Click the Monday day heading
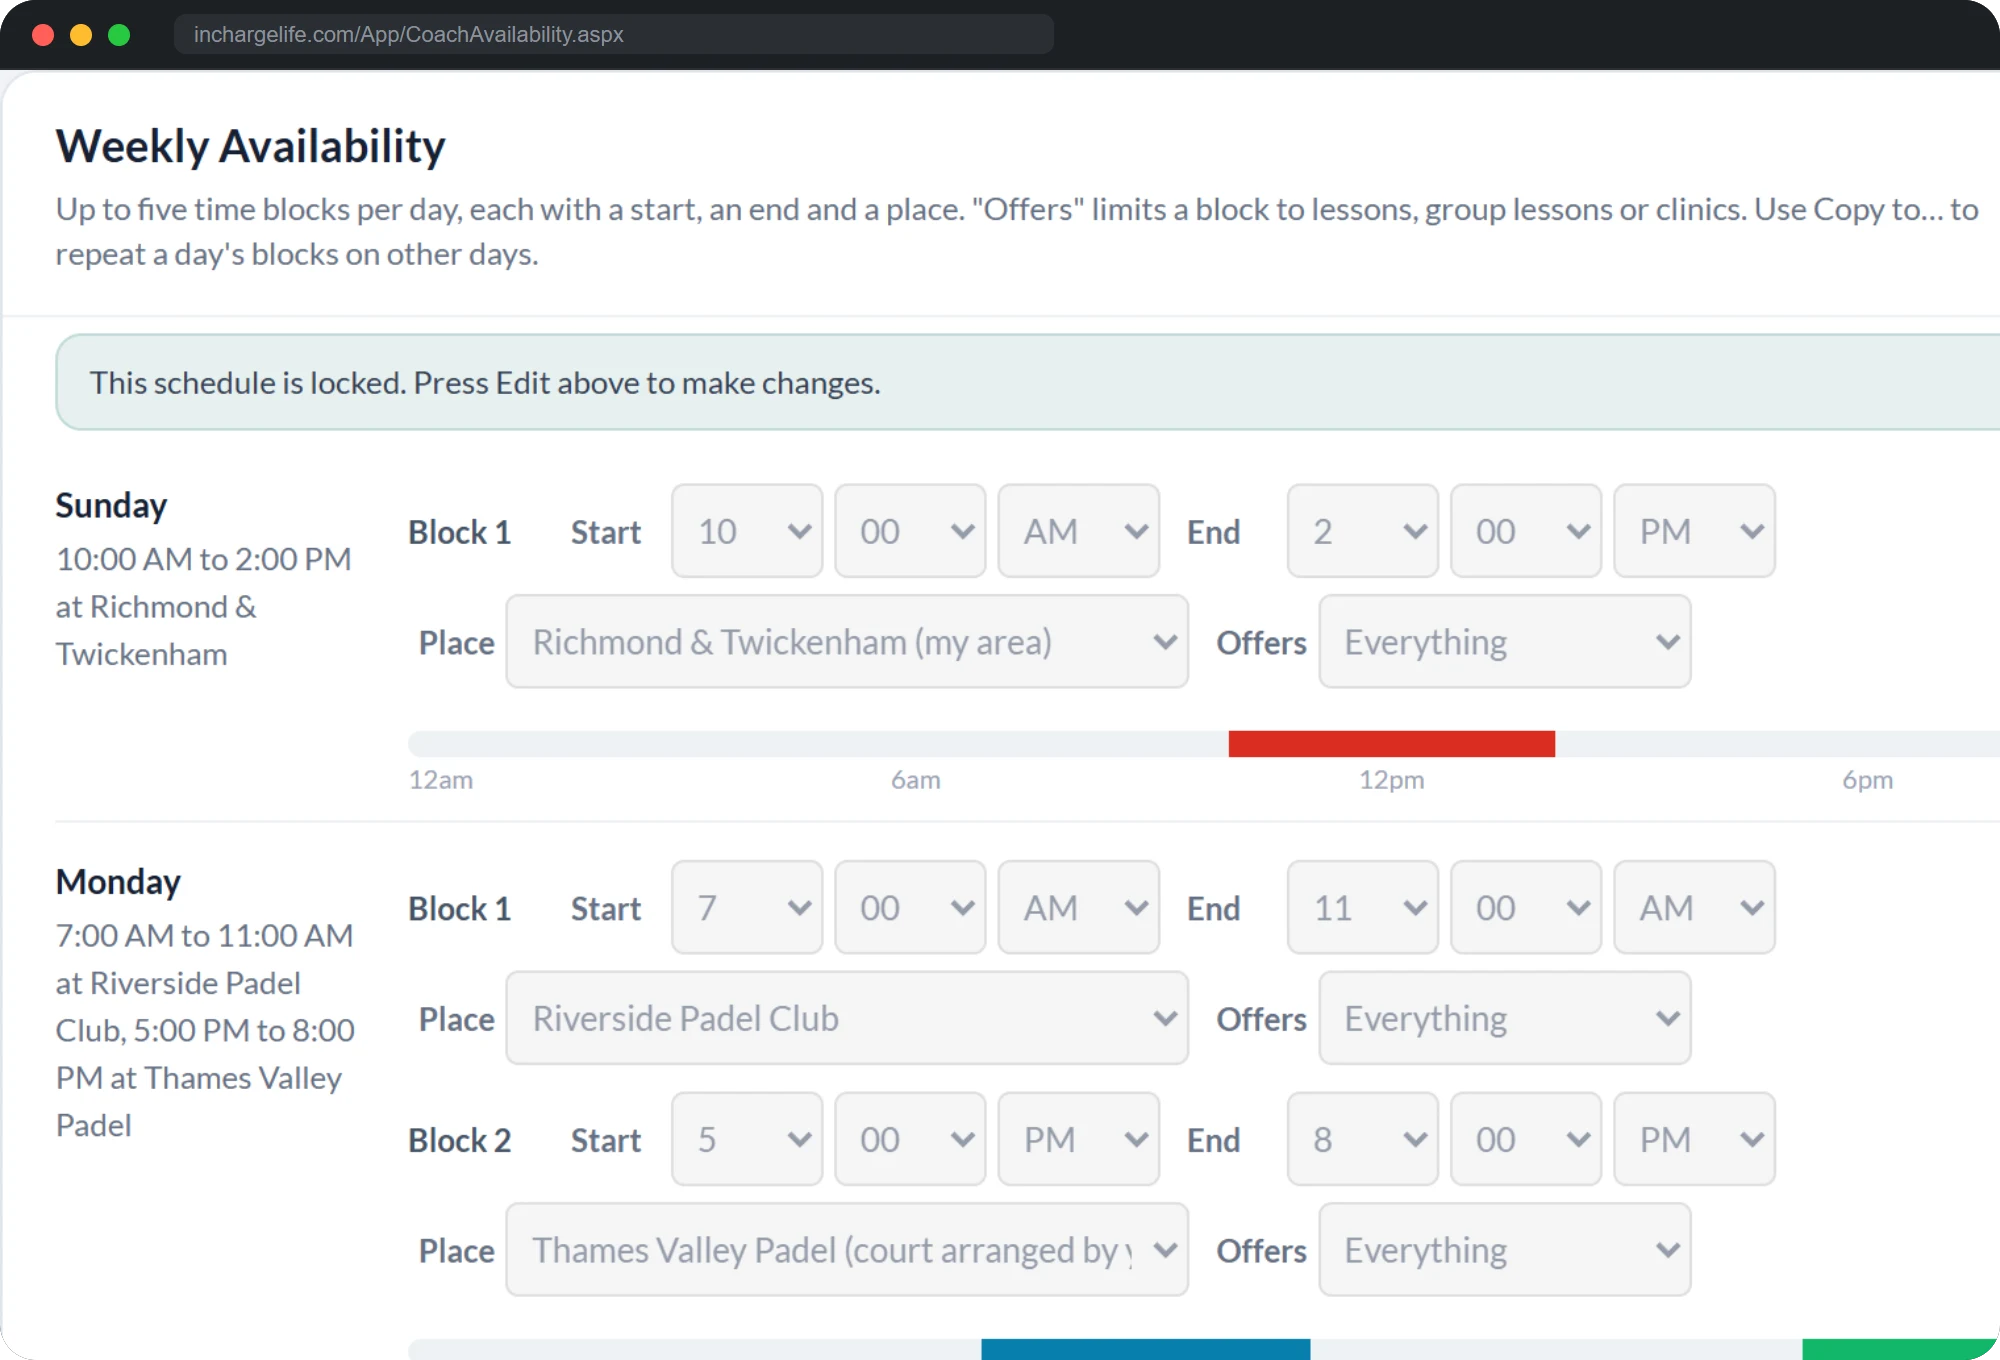 point(118,881)
